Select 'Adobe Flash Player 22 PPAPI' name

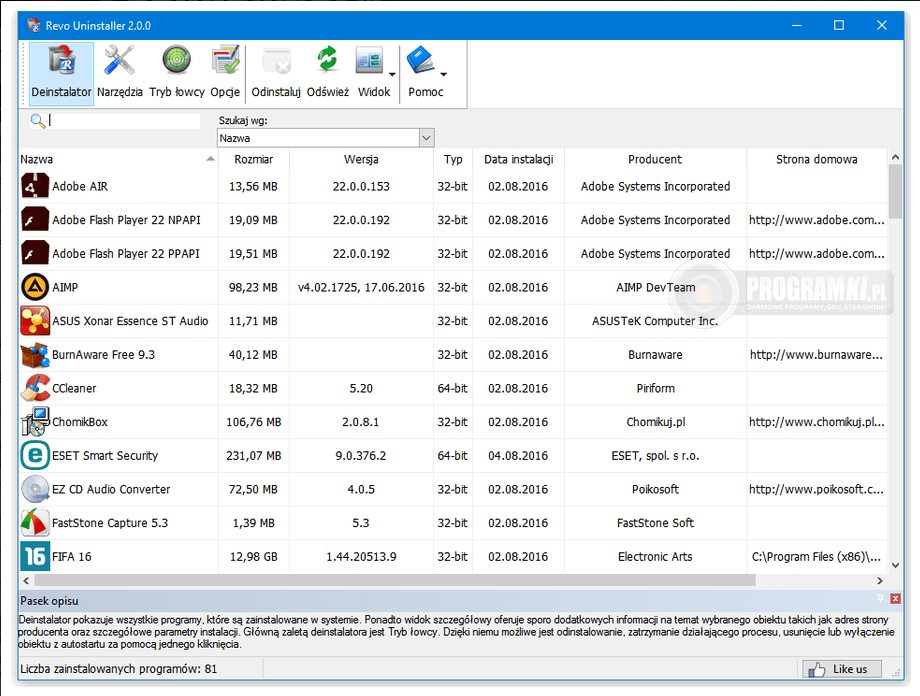126,254
